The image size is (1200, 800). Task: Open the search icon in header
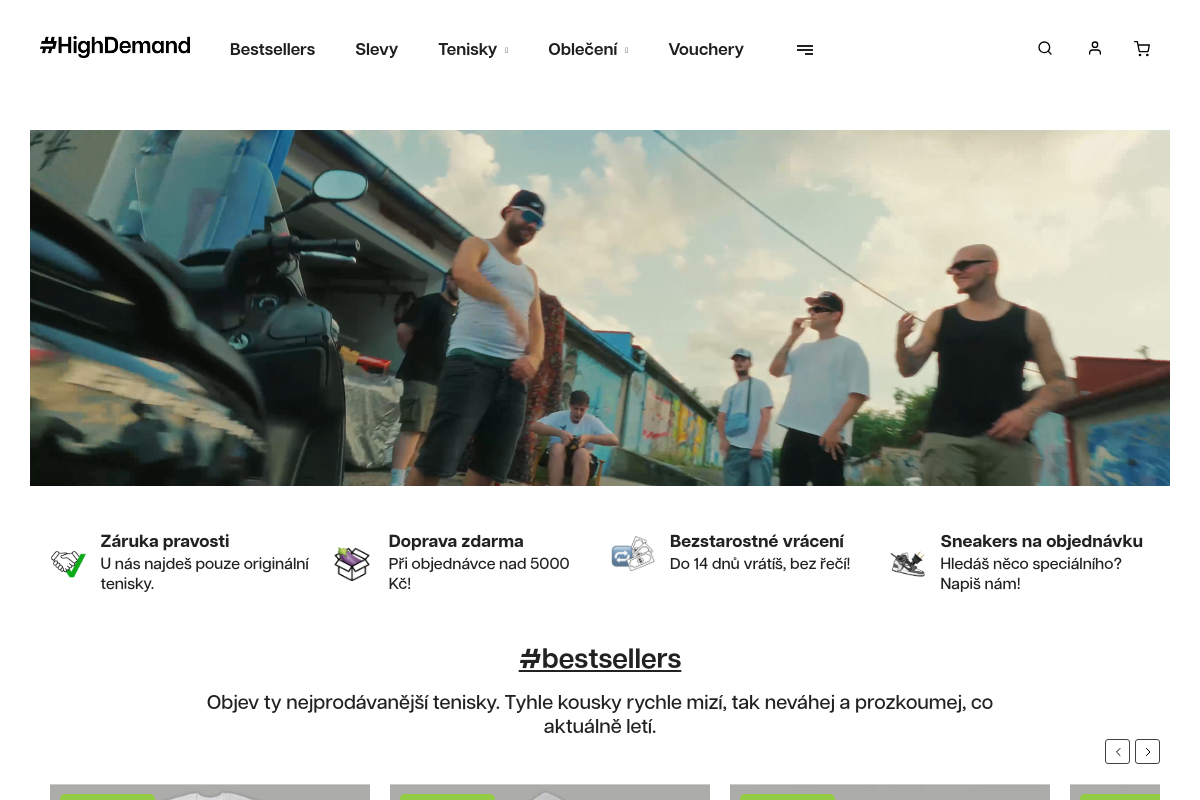(1045, 48)
